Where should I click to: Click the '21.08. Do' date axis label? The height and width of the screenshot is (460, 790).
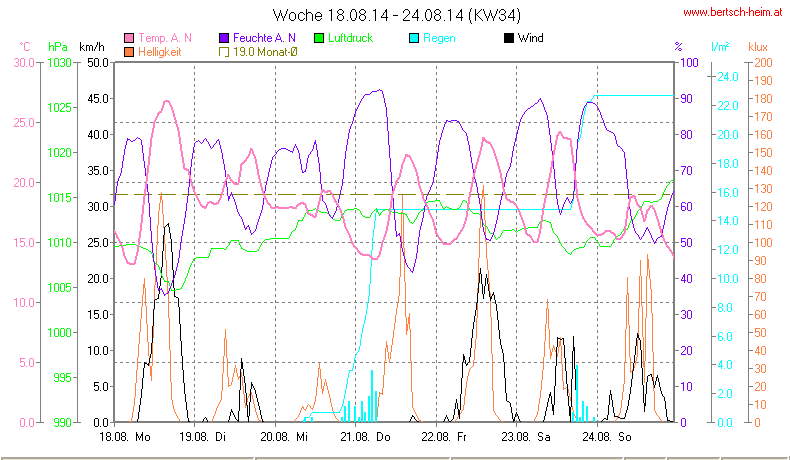tap(365, 437)
